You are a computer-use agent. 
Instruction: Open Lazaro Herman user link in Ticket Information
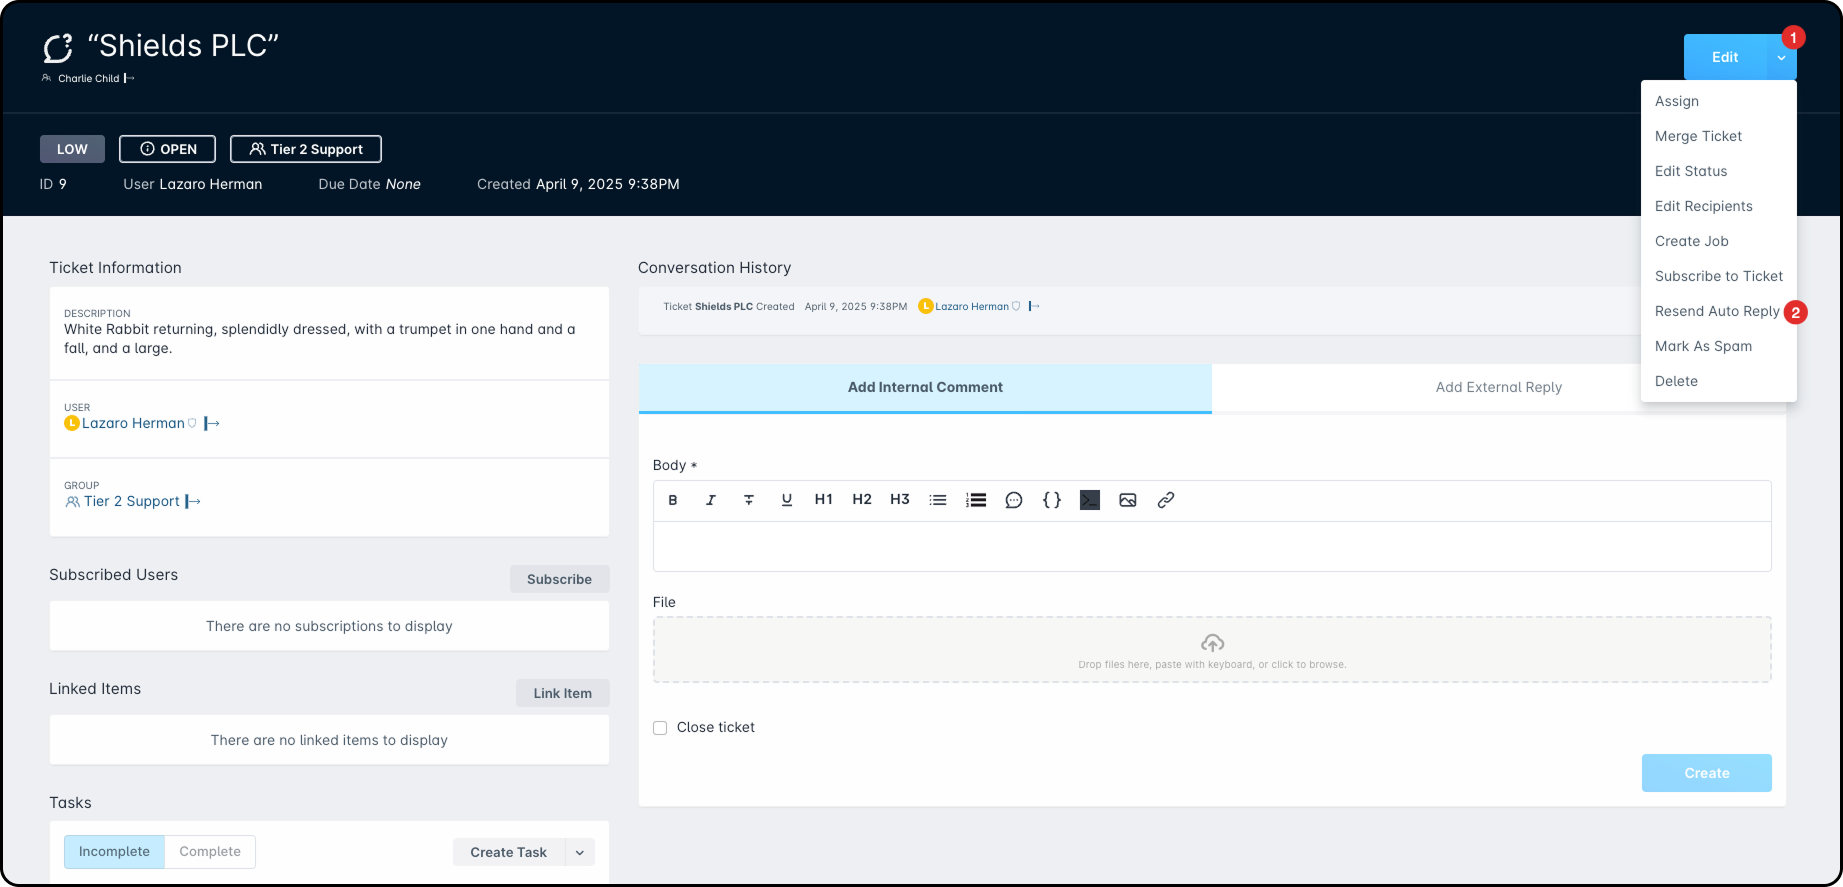point(133,424)
